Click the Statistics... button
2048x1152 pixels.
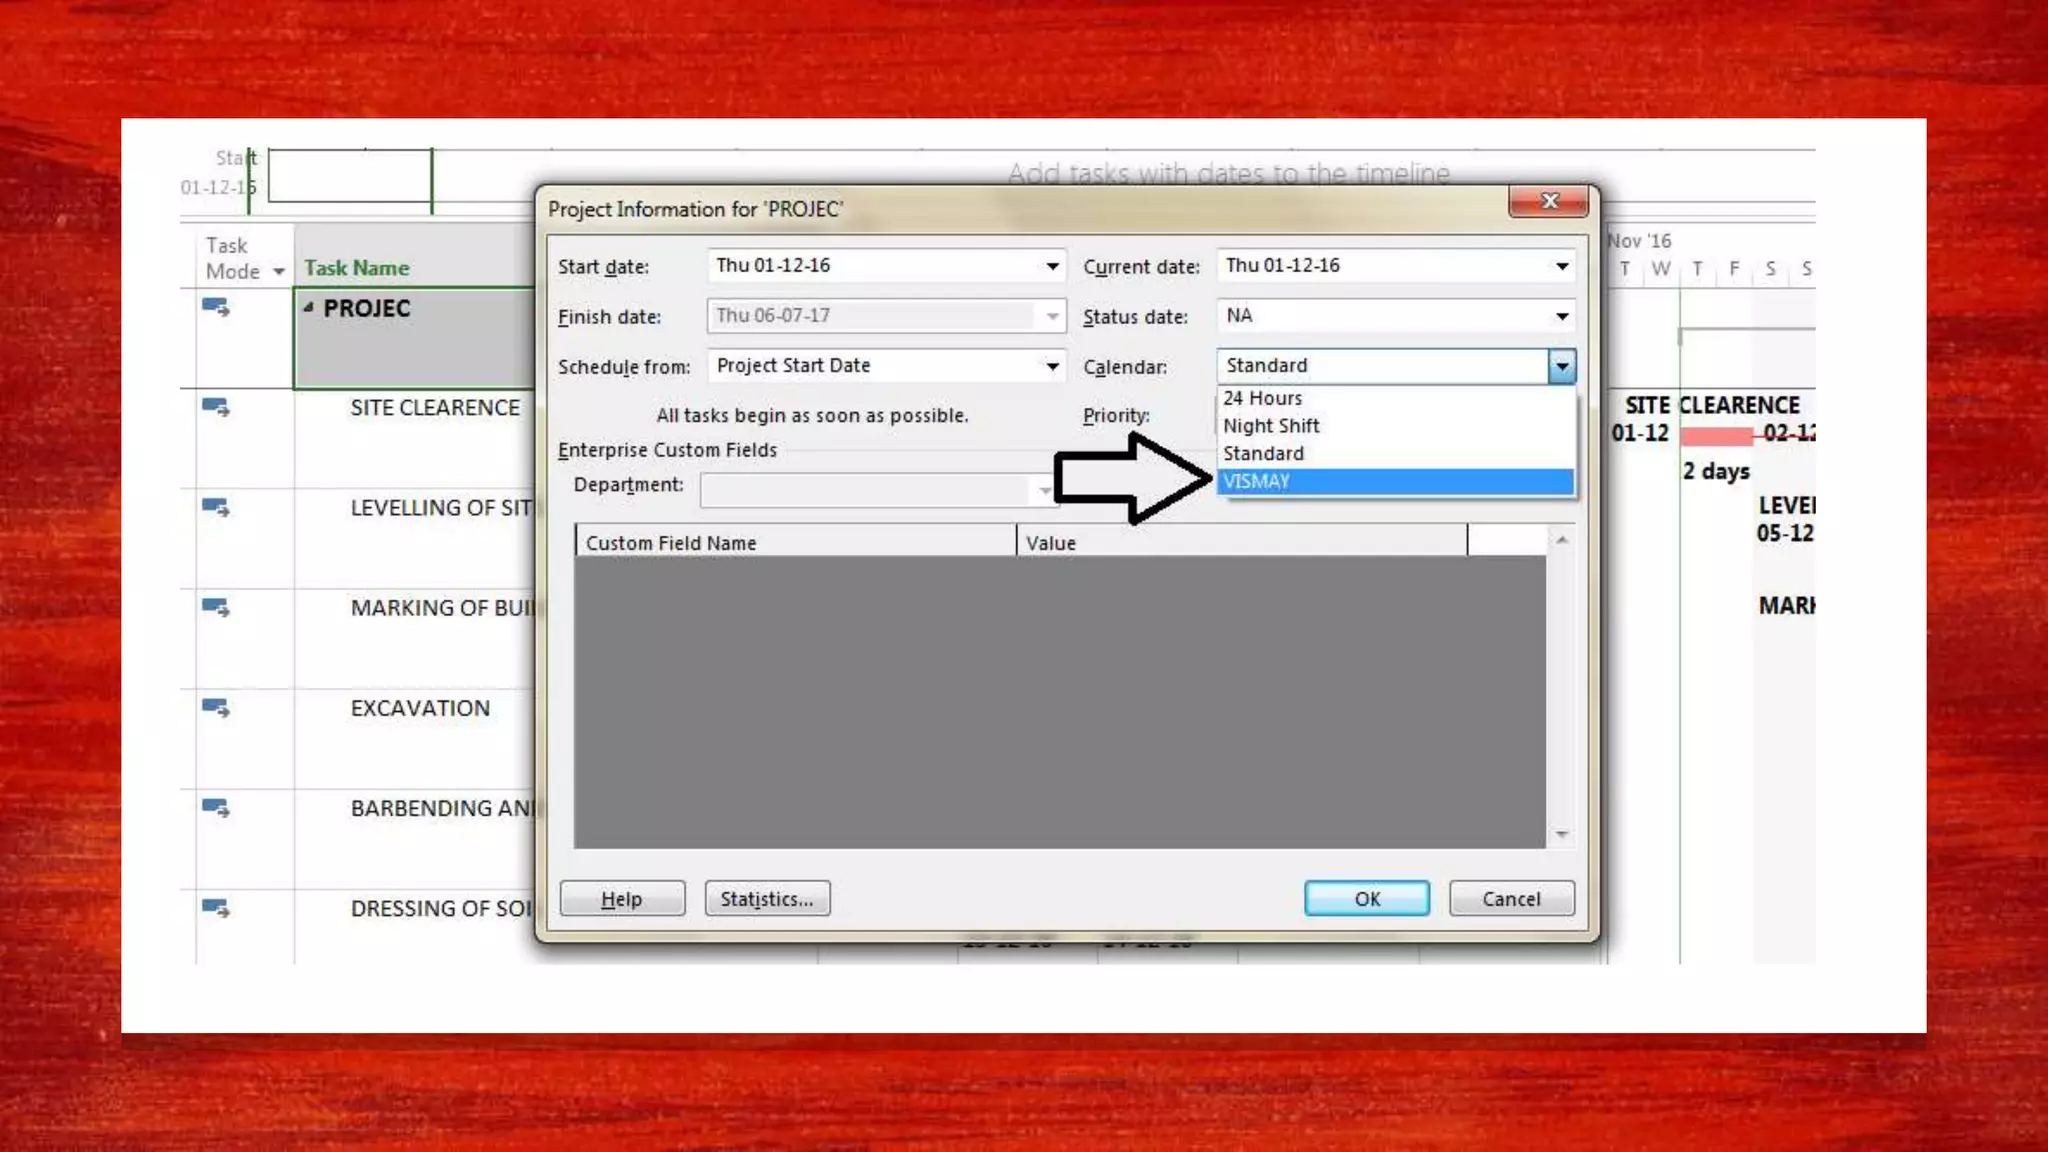767,898
